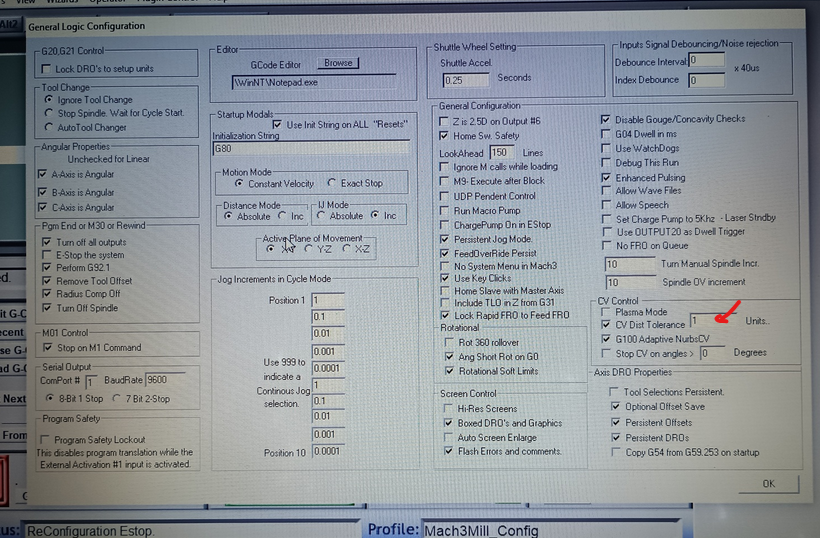
Task: Toggle Turn Off Spindle checkbox
Action: coord(47,307)
